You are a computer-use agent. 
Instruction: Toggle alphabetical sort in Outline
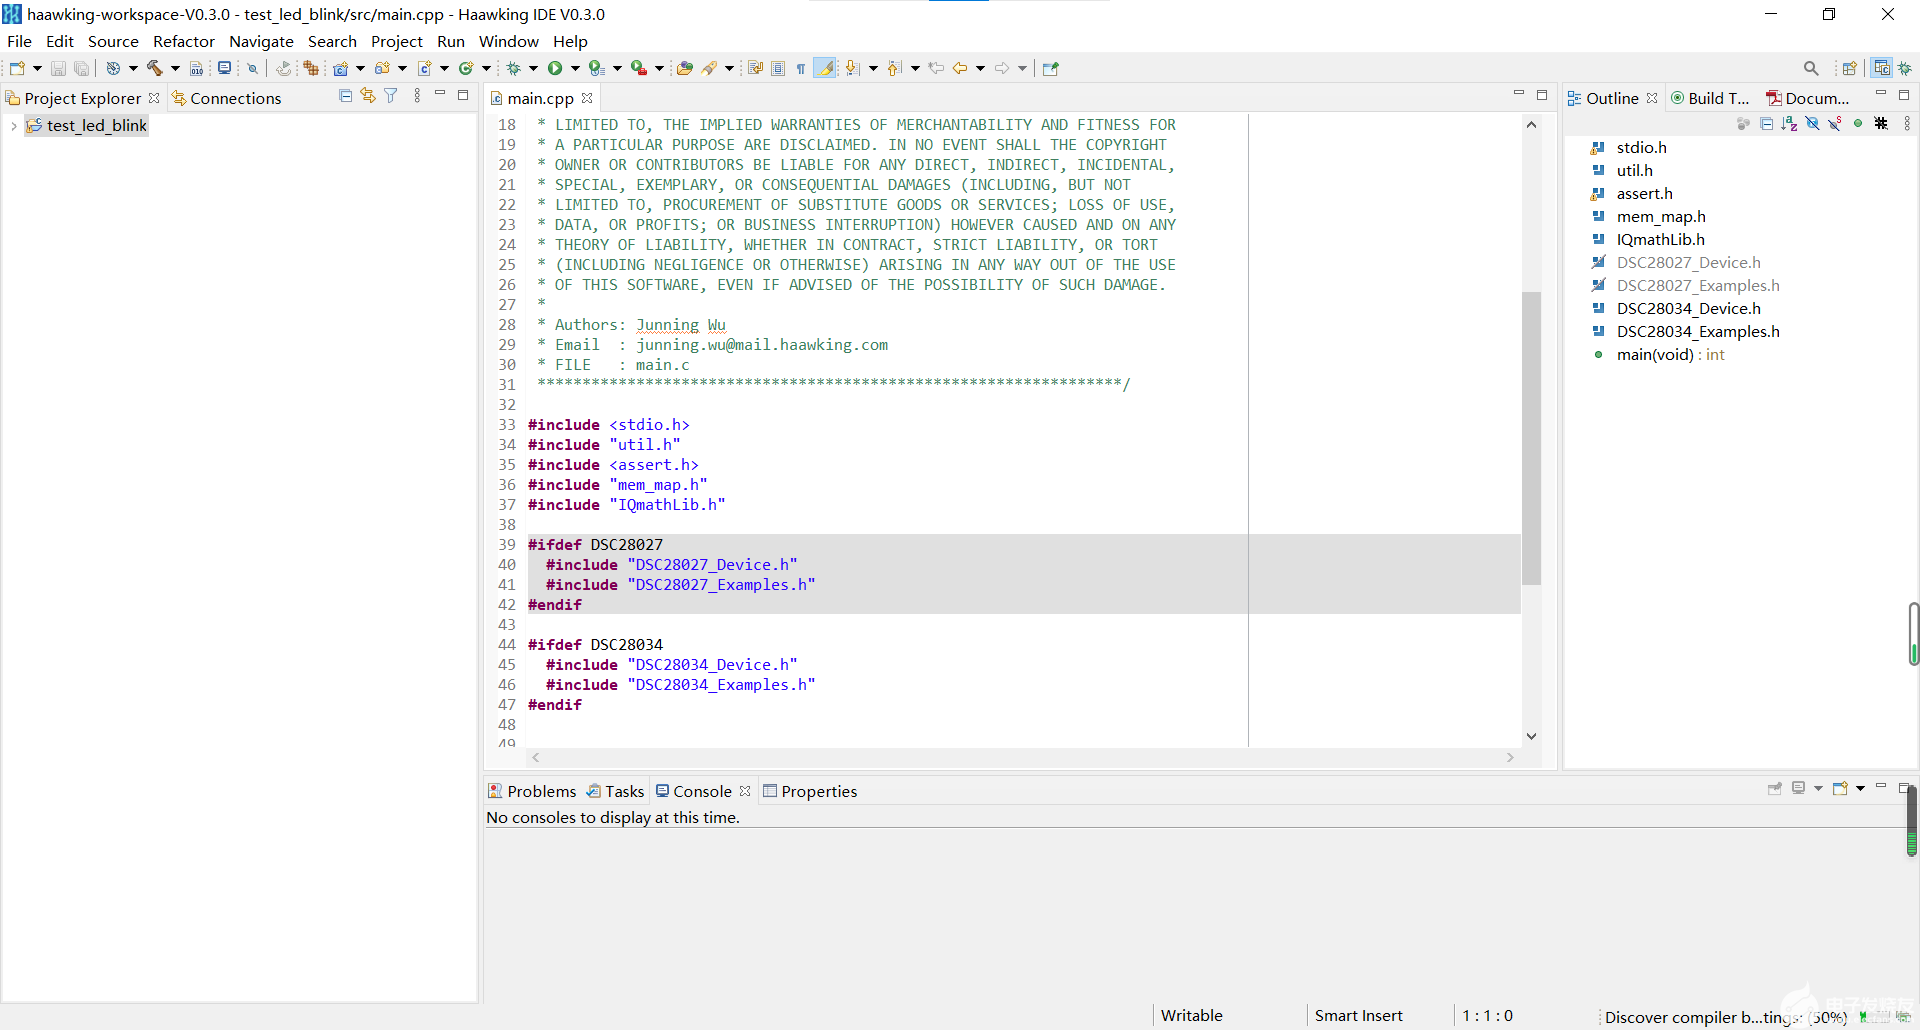tap(1789, 124)
